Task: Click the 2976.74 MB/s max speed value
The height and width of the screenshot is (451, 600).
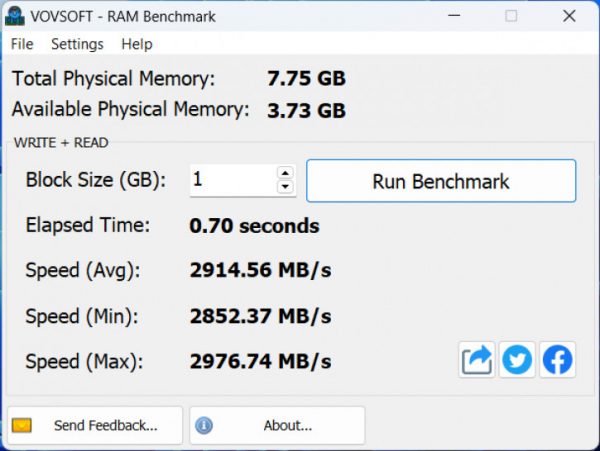Action: click(x=260, y=361)
